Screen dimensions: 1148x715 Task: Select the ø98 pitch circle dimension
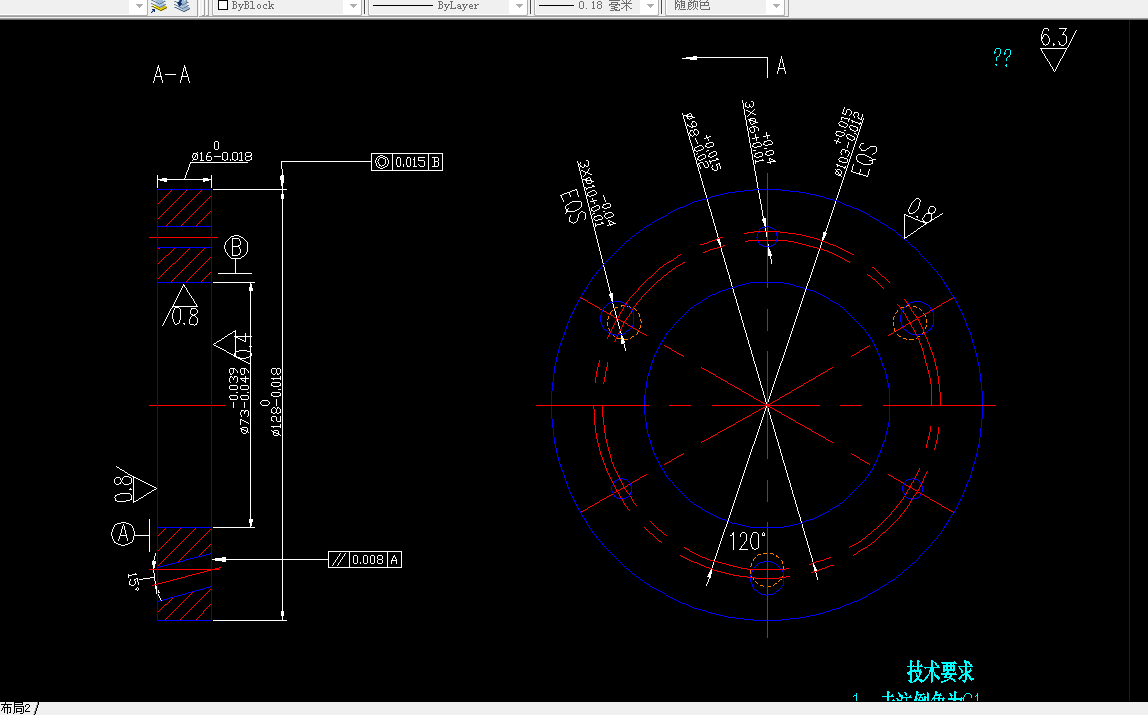point(702,143)
